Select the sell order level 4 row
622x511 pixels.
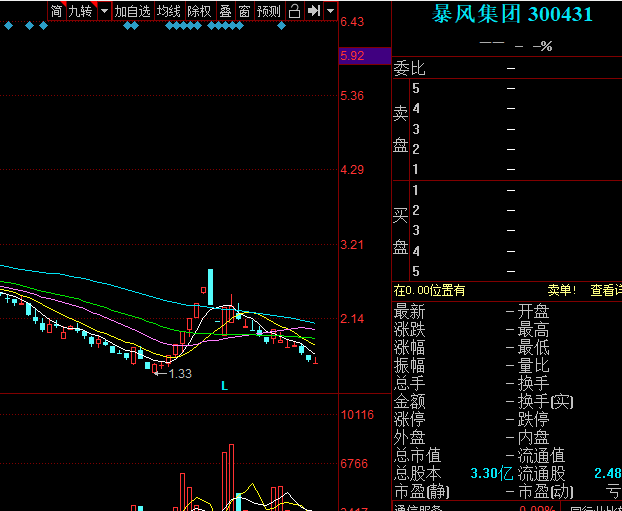(516, 108)
